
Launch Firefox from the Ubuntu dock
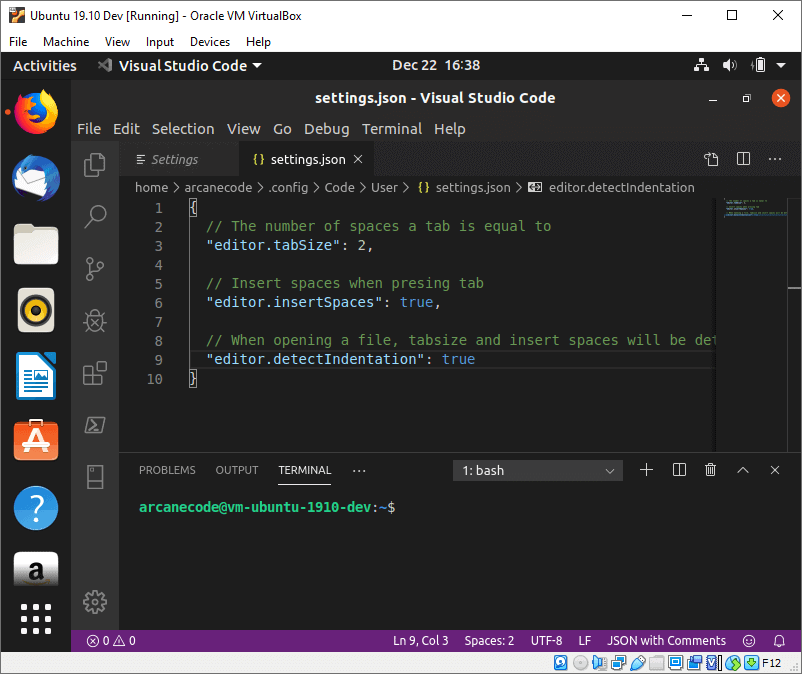[36, 112]
